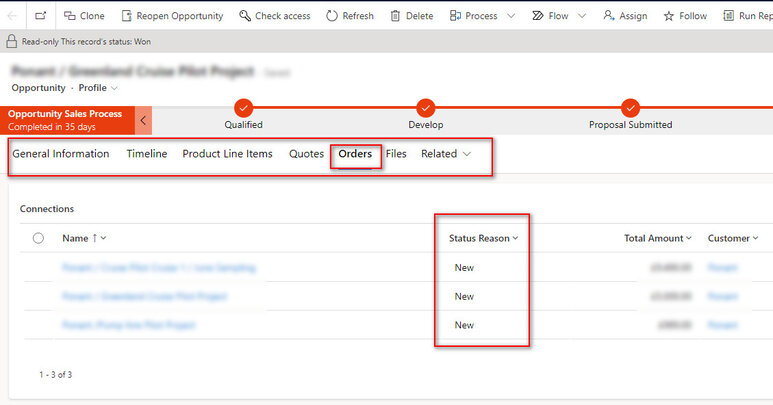The height and width of the screenshot is (405, 773).
Task: Click the '1 - 3 of 3' record count
Action: 56,374
